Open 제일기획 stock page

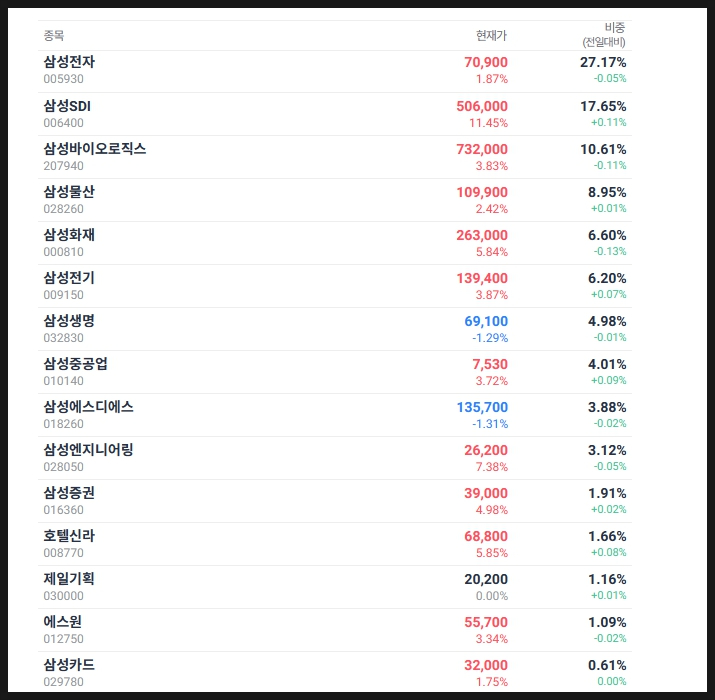click(69, 578)
